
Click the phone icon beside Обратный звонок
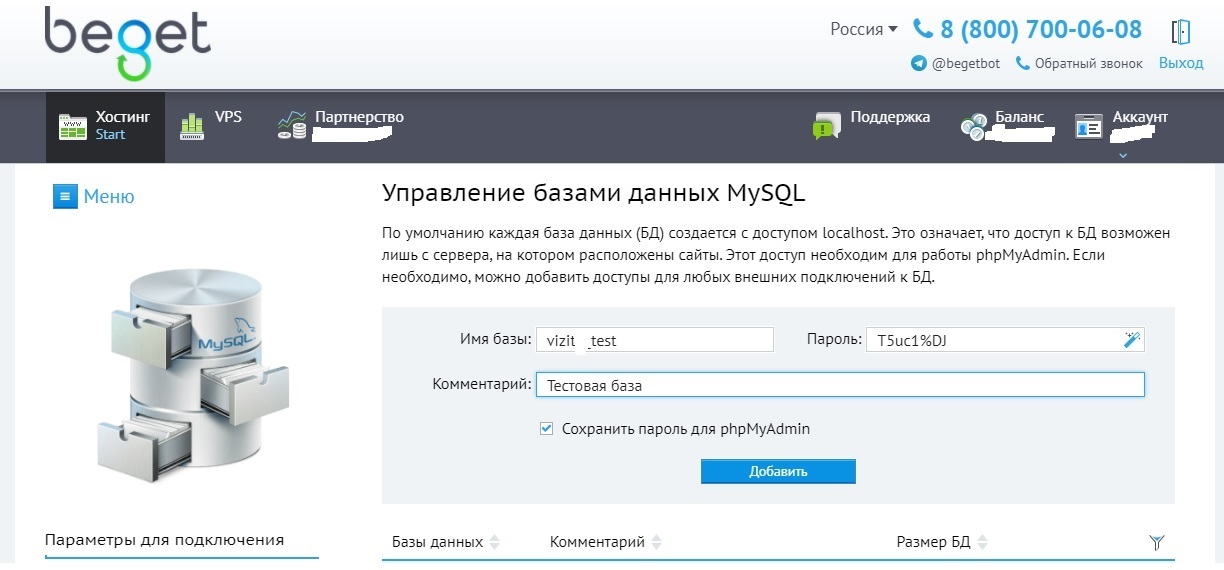click(x=1022, y=63)
